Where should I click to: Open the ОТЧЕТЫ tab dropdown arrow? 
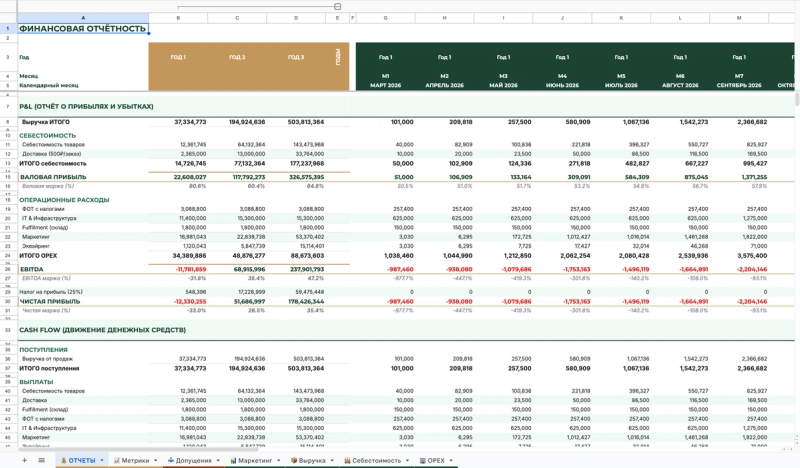[101, 460]
